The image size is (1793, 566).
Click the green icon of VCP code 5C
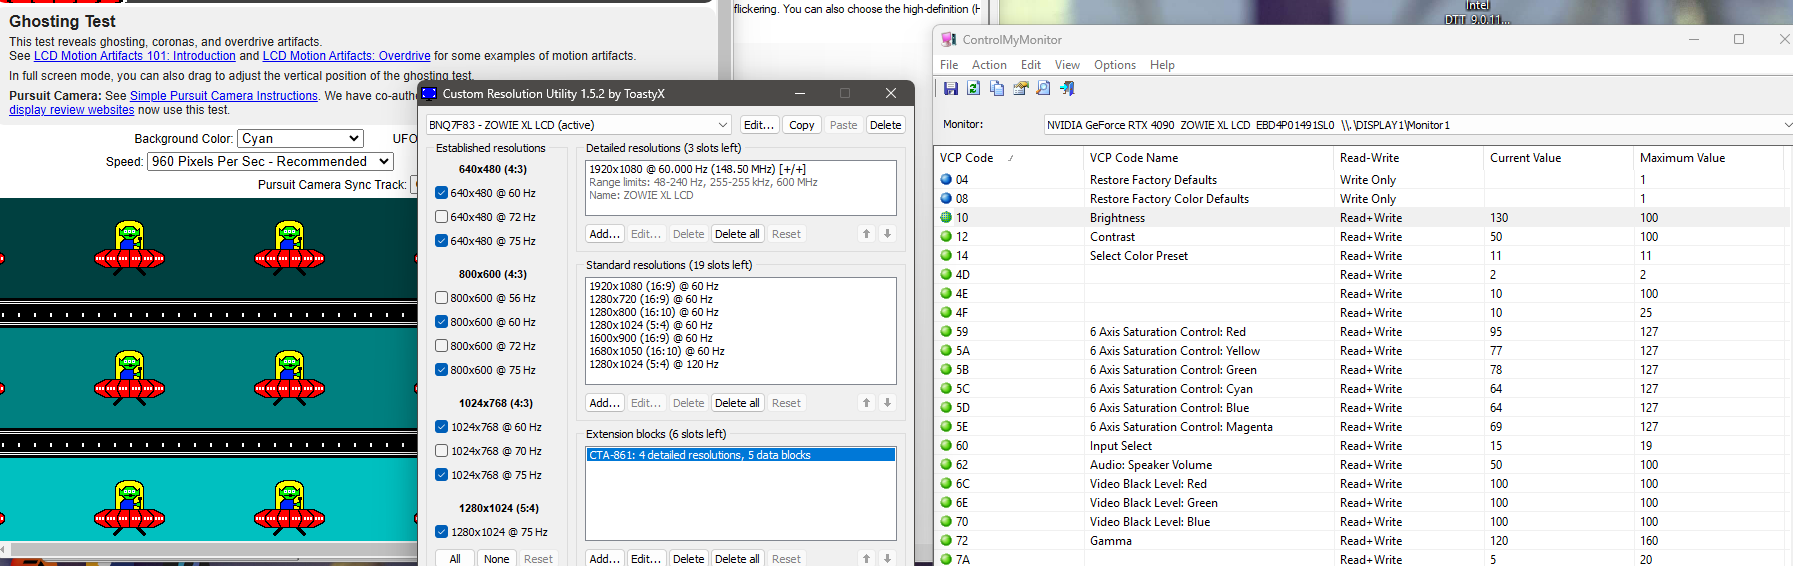pos(946,389)
